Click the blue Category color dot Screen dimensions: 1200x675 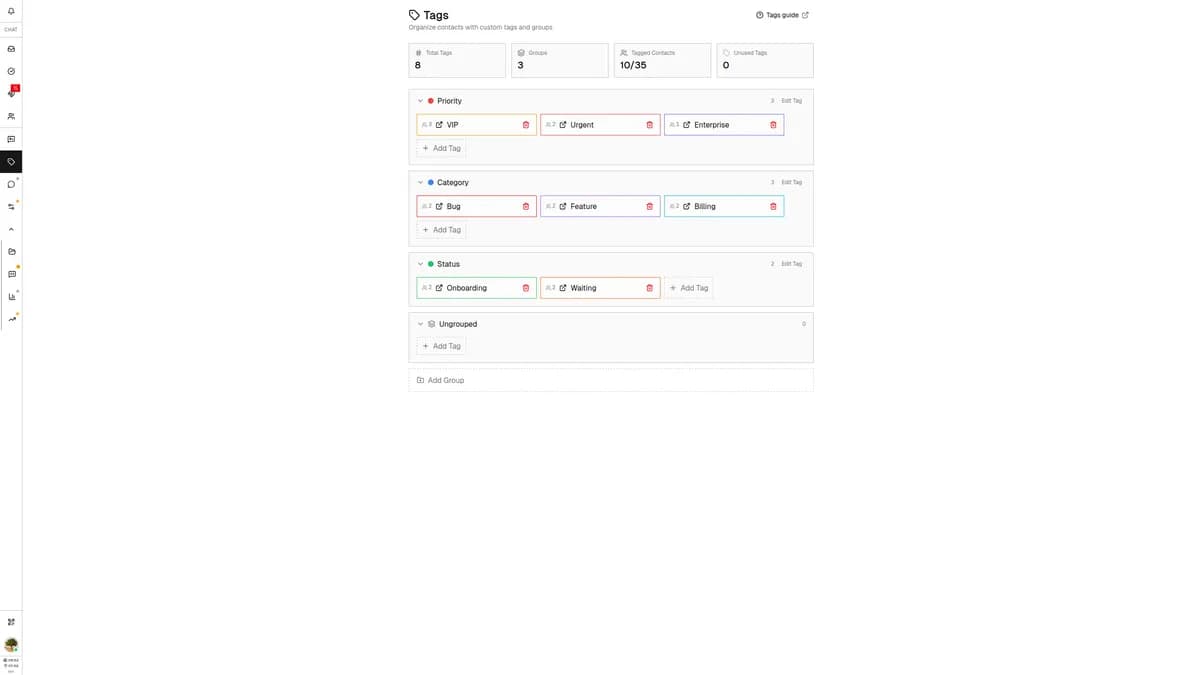coord(431,182)
